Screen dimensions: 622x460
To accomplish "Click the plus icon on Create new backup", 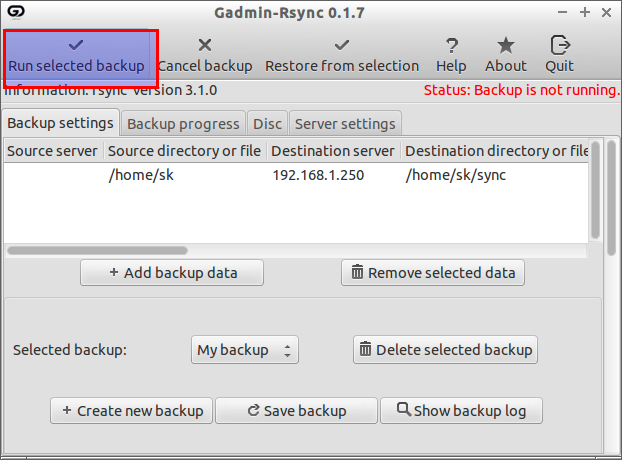I will 67,410.
